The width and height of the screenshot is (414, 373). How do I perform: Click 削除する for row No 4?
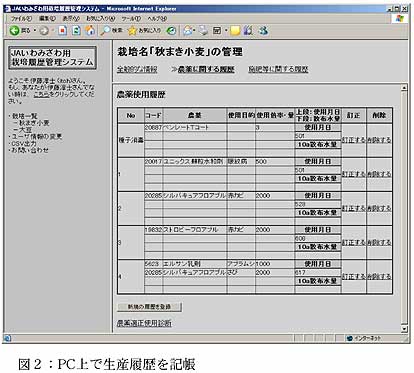(x=379, y=277)
